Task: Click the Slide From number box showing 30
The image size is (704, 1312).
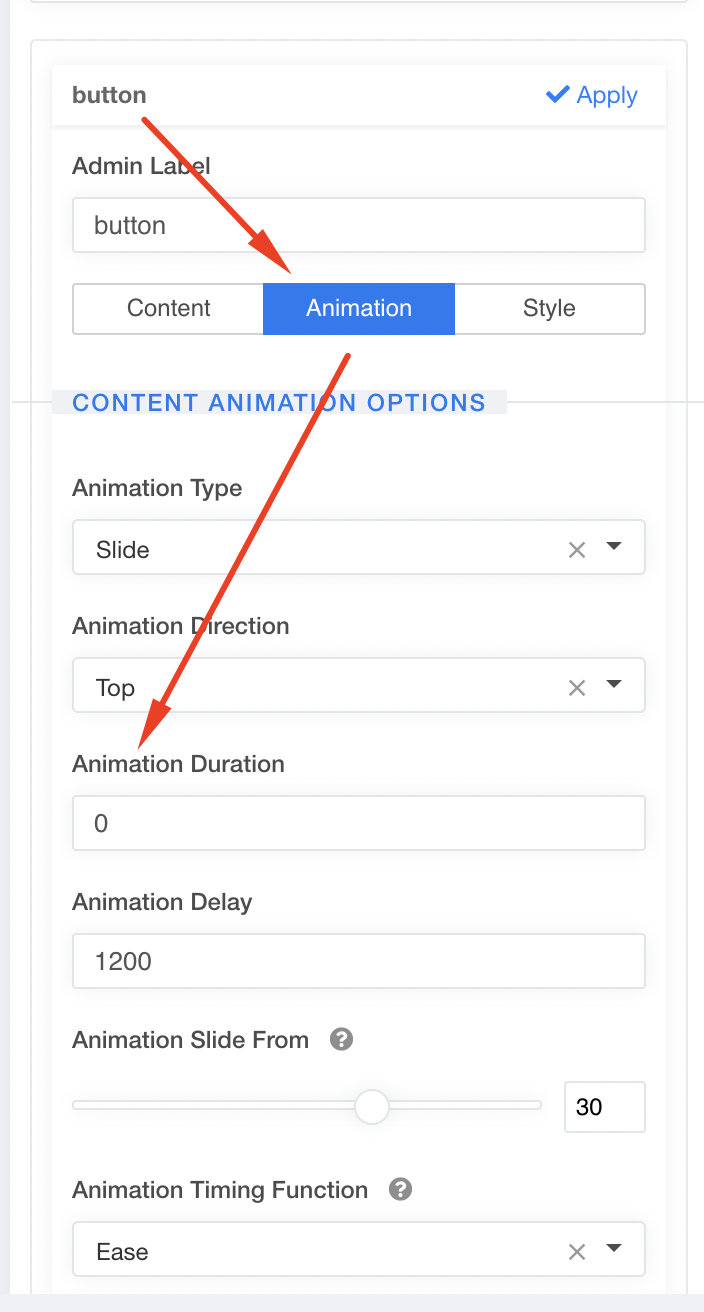Action: pos(603,1107)
